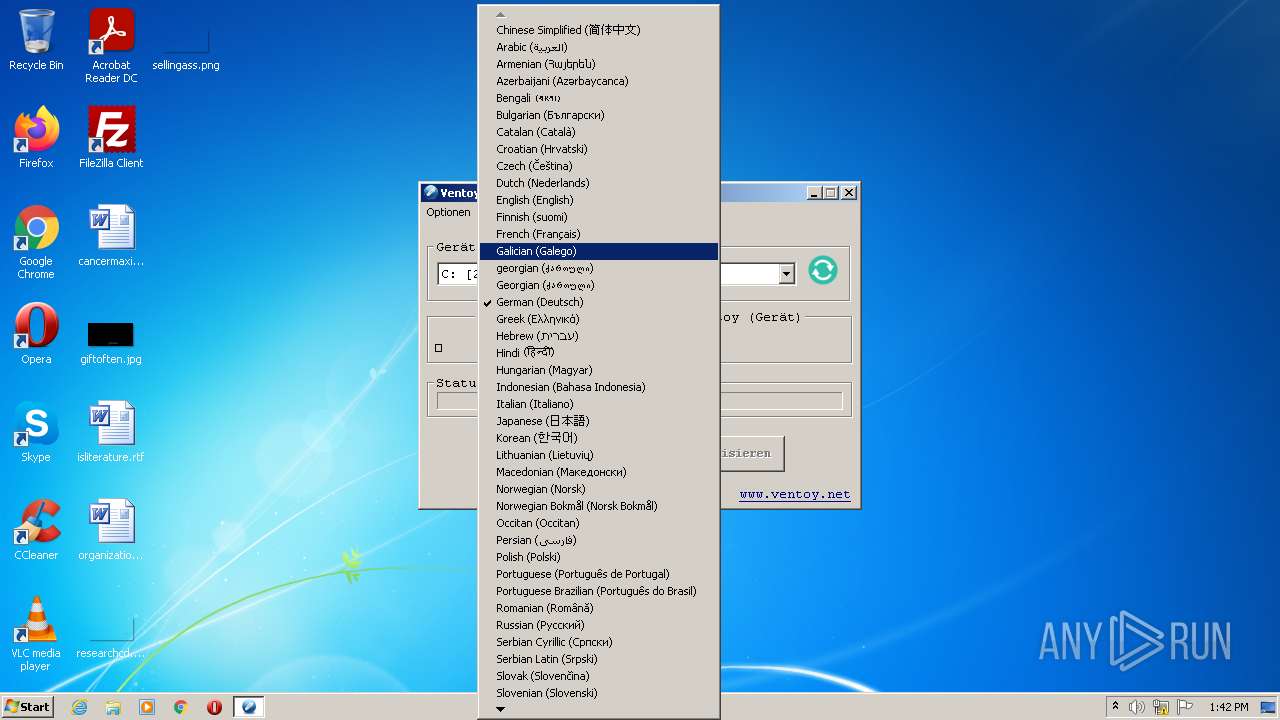Launch the Skype desktop shortcut
Image resolution: width=1280 pixels, height=720 pixels.
[36, 432]
